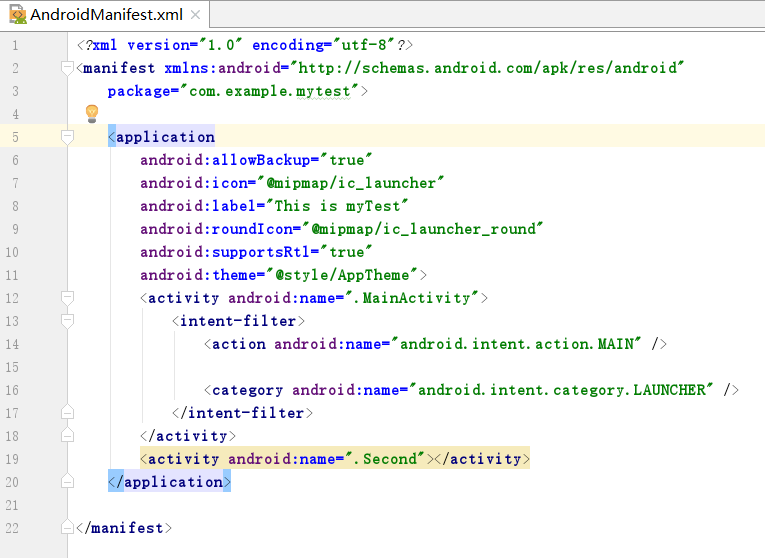Open the yellow lightbulb quick-fix icon
The height and width of the screenshot is (558, 765).
[x=92, y=114]
